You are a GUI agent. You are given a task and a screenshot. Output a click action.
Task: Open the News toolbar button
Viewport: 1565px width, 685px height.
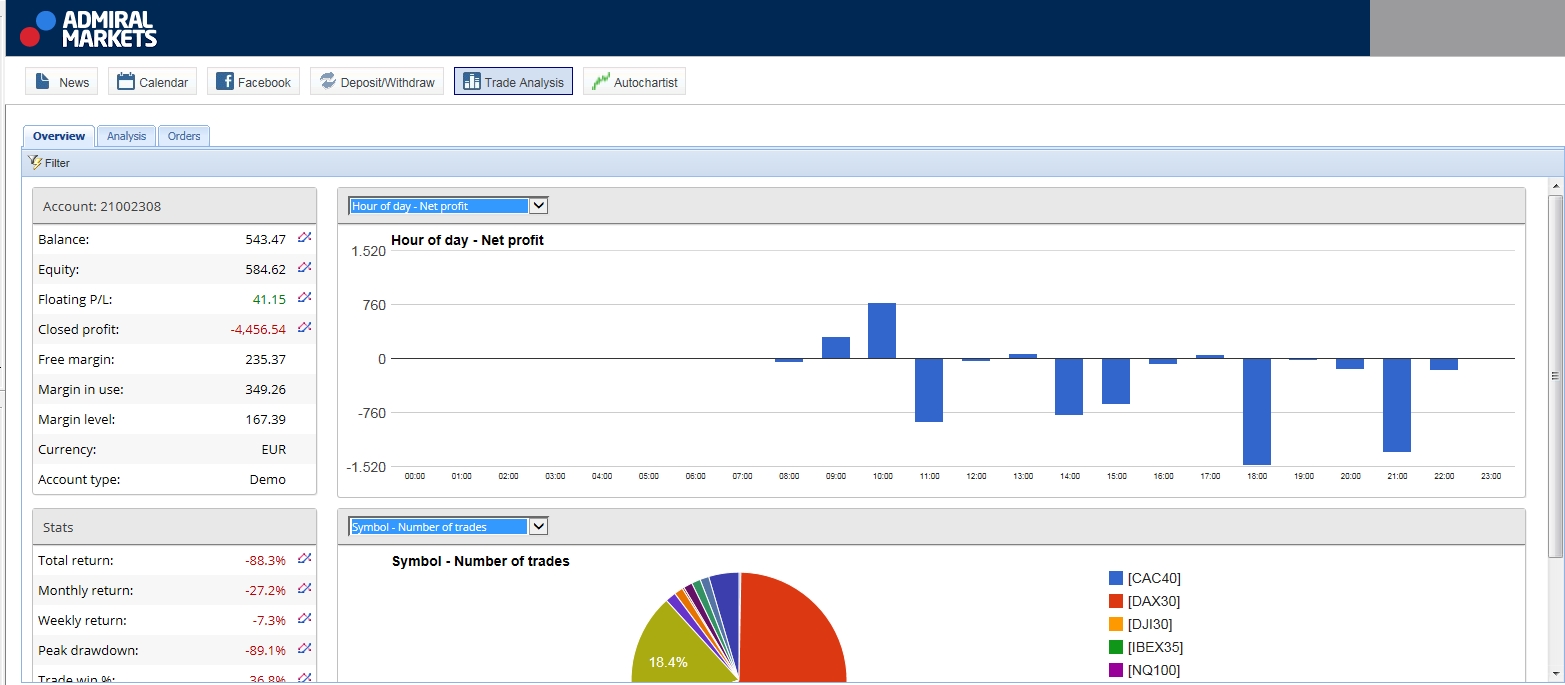(x=62, y=82)
